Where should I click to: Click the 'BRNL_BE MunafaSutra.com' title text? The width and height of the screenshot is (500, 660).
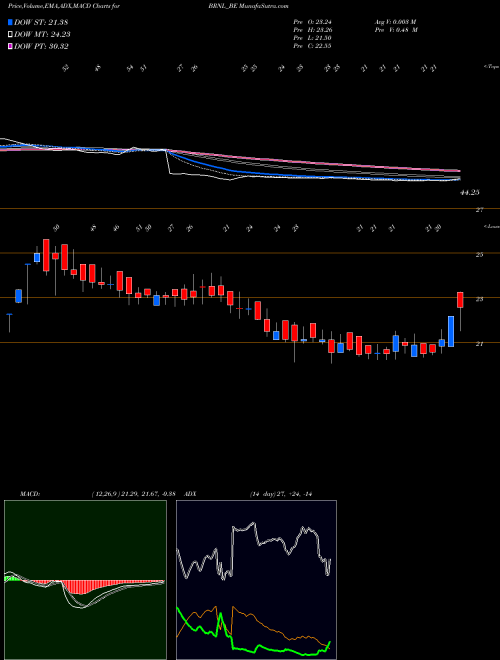tap(248, 7)
